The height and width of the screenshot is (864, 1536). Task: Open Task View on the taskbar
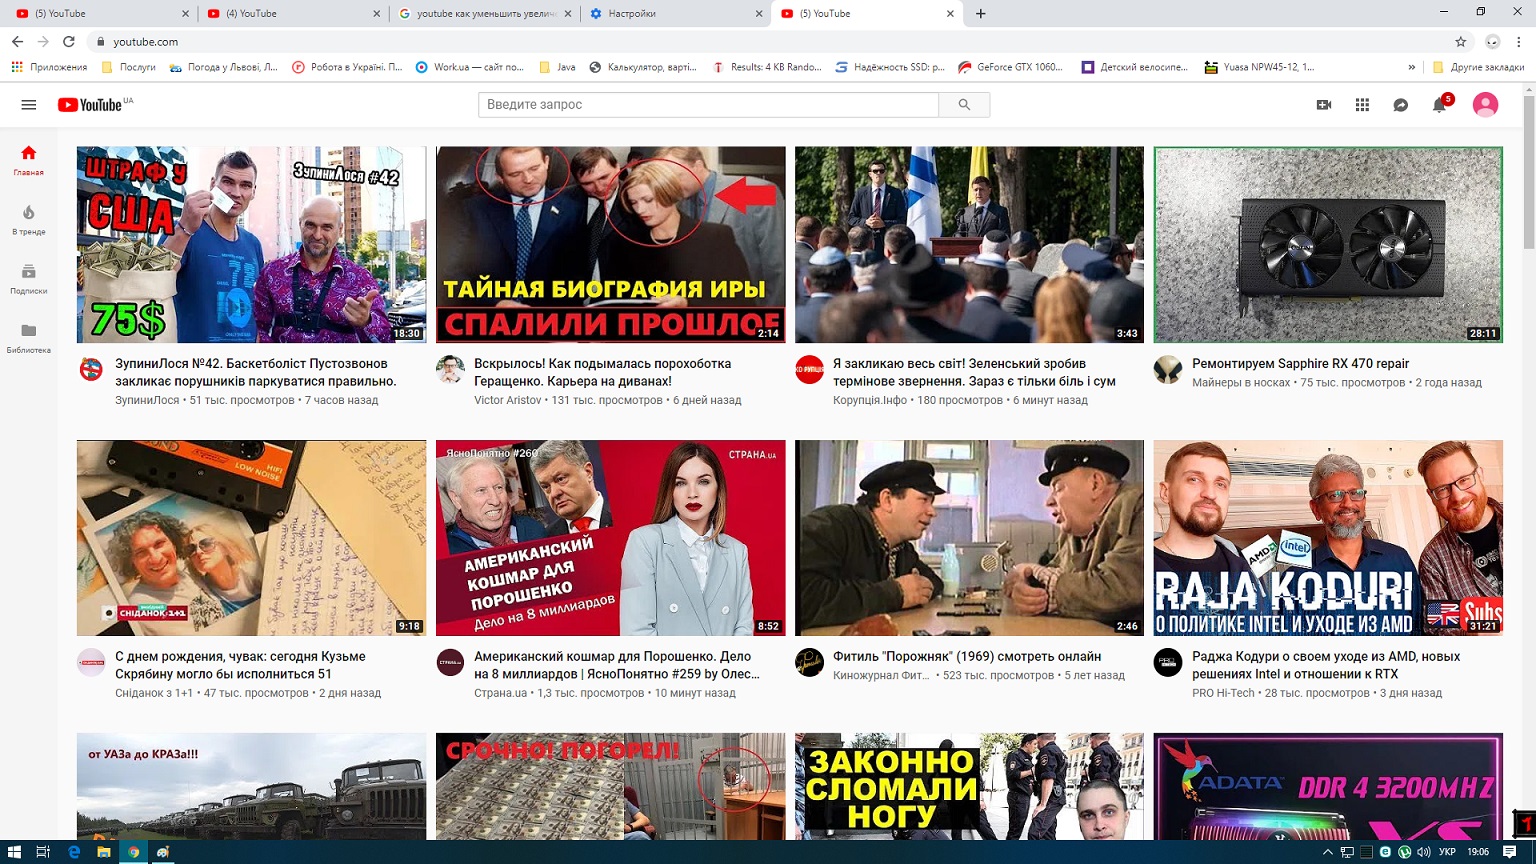(43, 852)
